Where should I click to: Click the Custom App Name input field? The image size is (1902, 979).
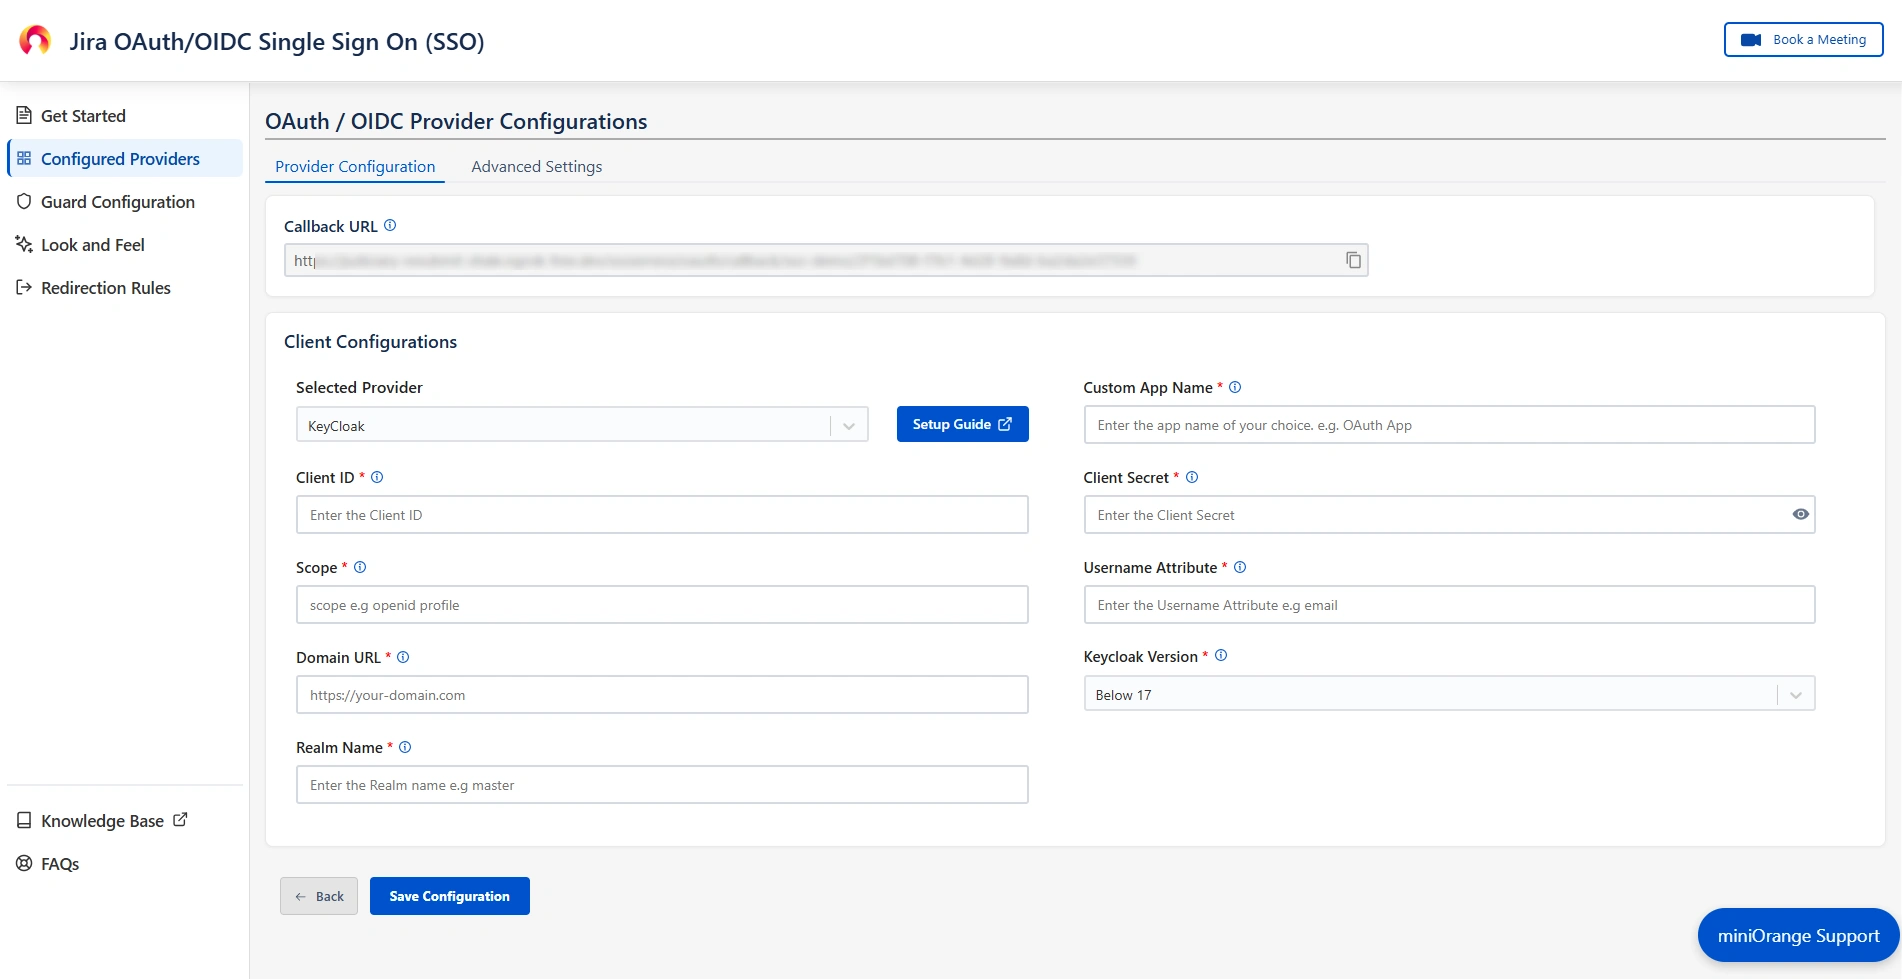(x=1449, y=424)
